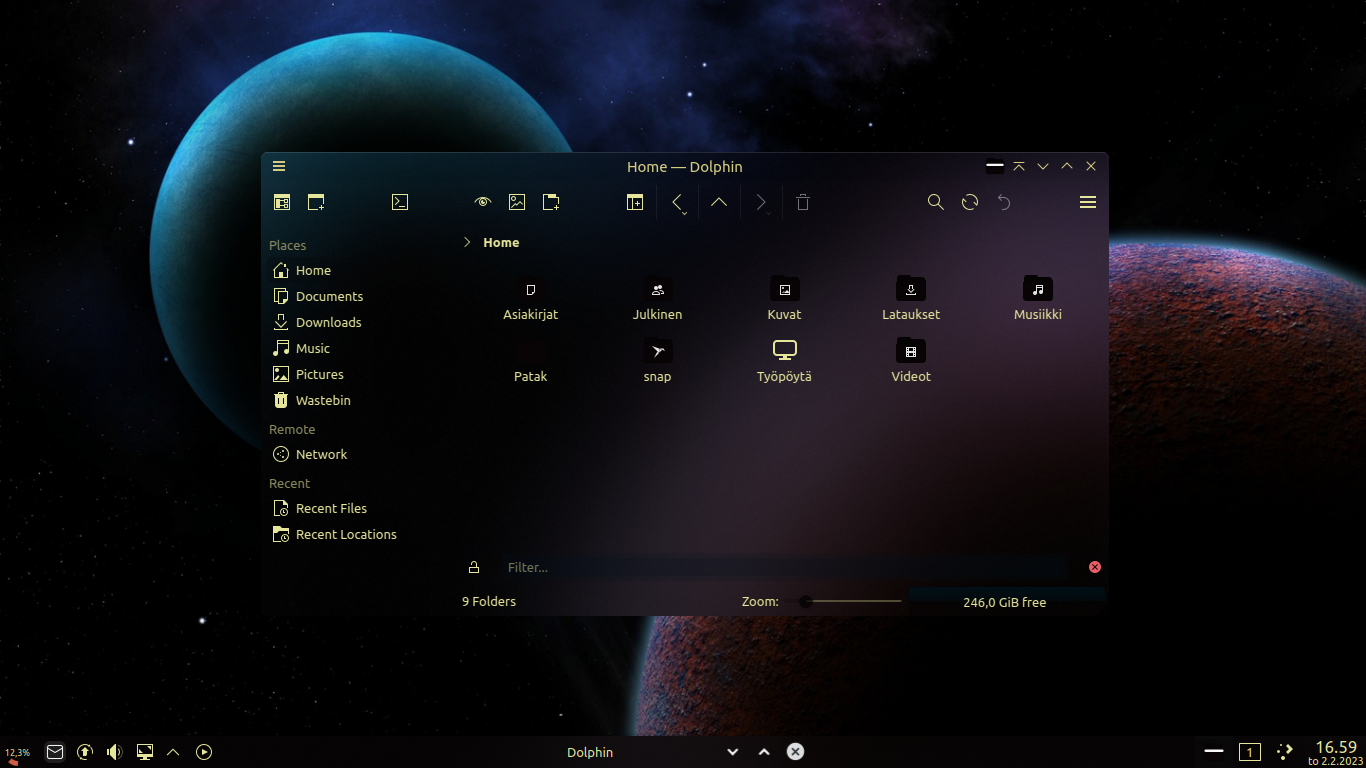
Task: Toggle the filter lock icon
Action: pos(474,567)
